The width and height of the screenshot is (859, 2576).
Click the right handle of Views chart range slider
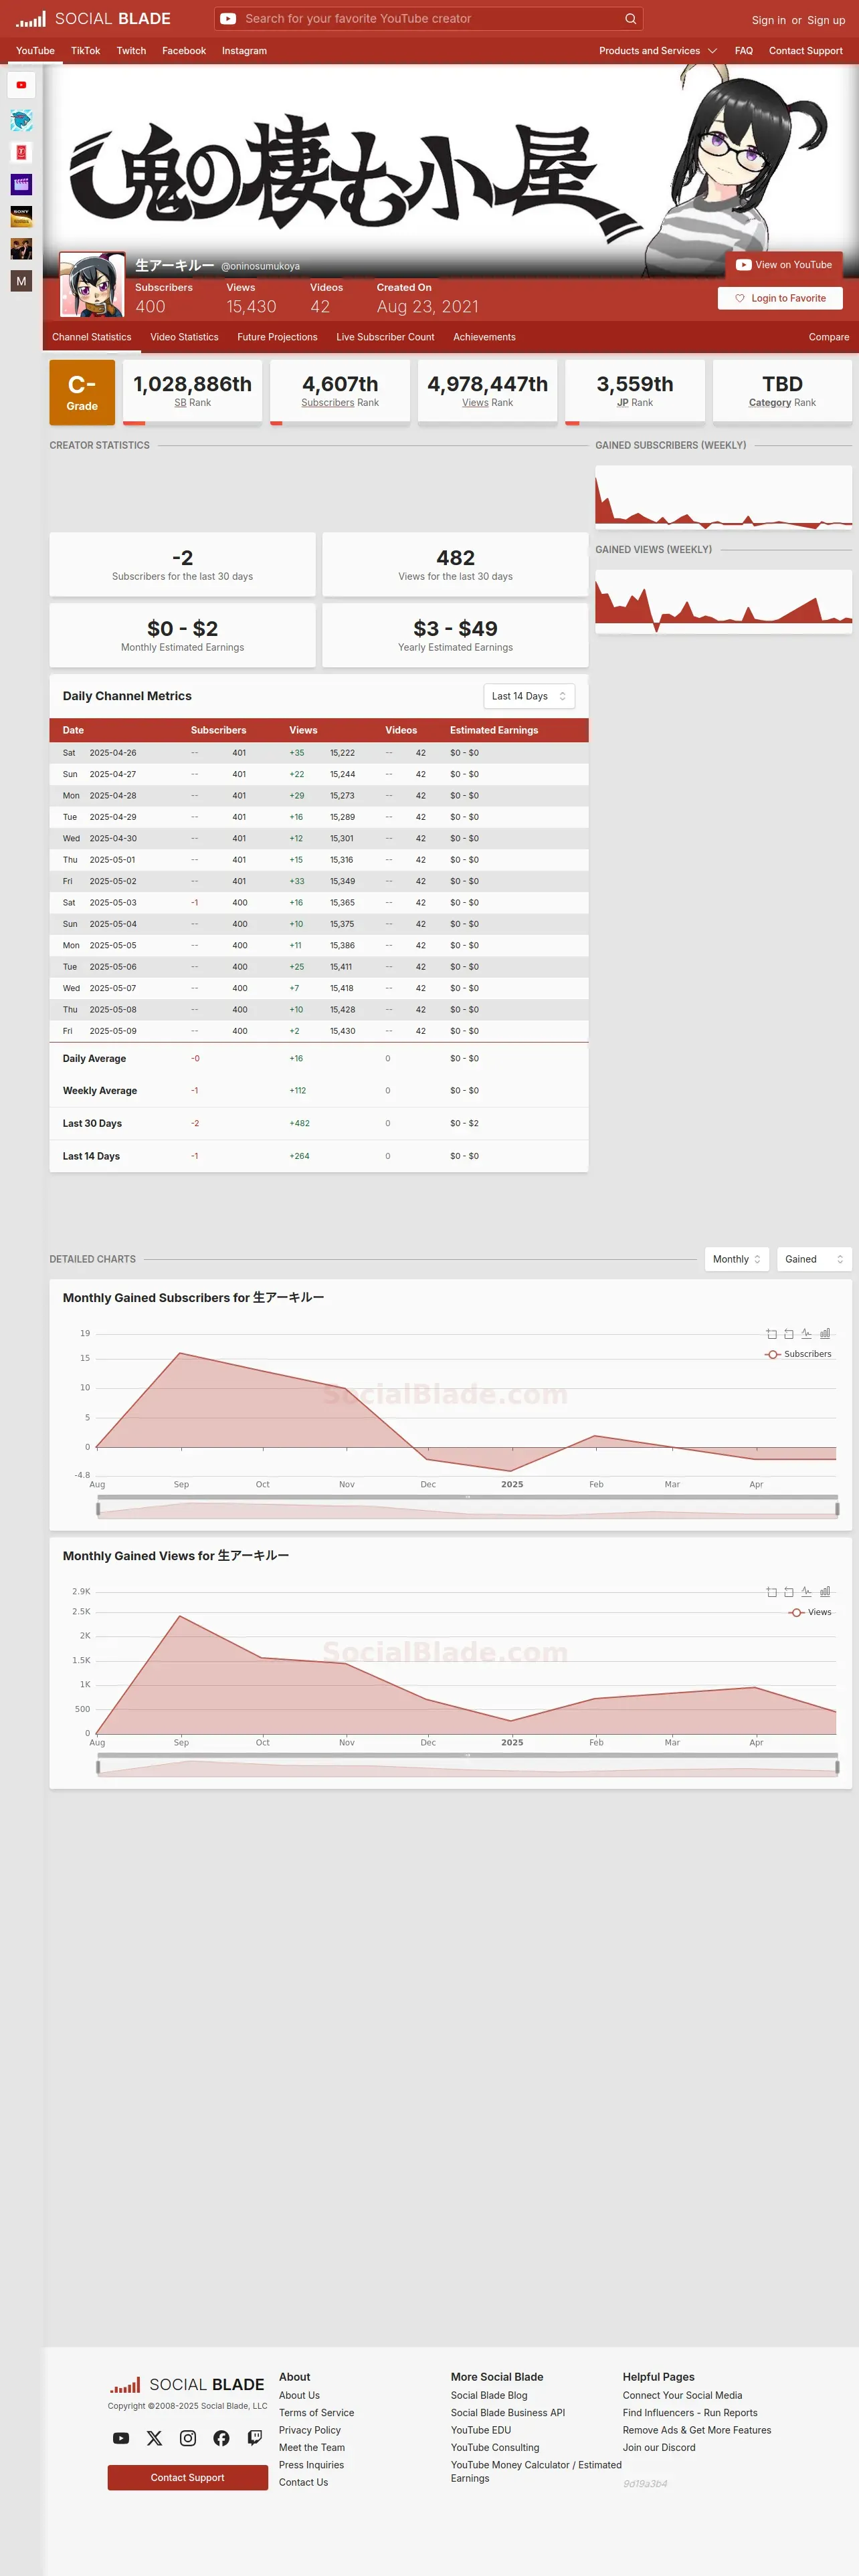837,1767
